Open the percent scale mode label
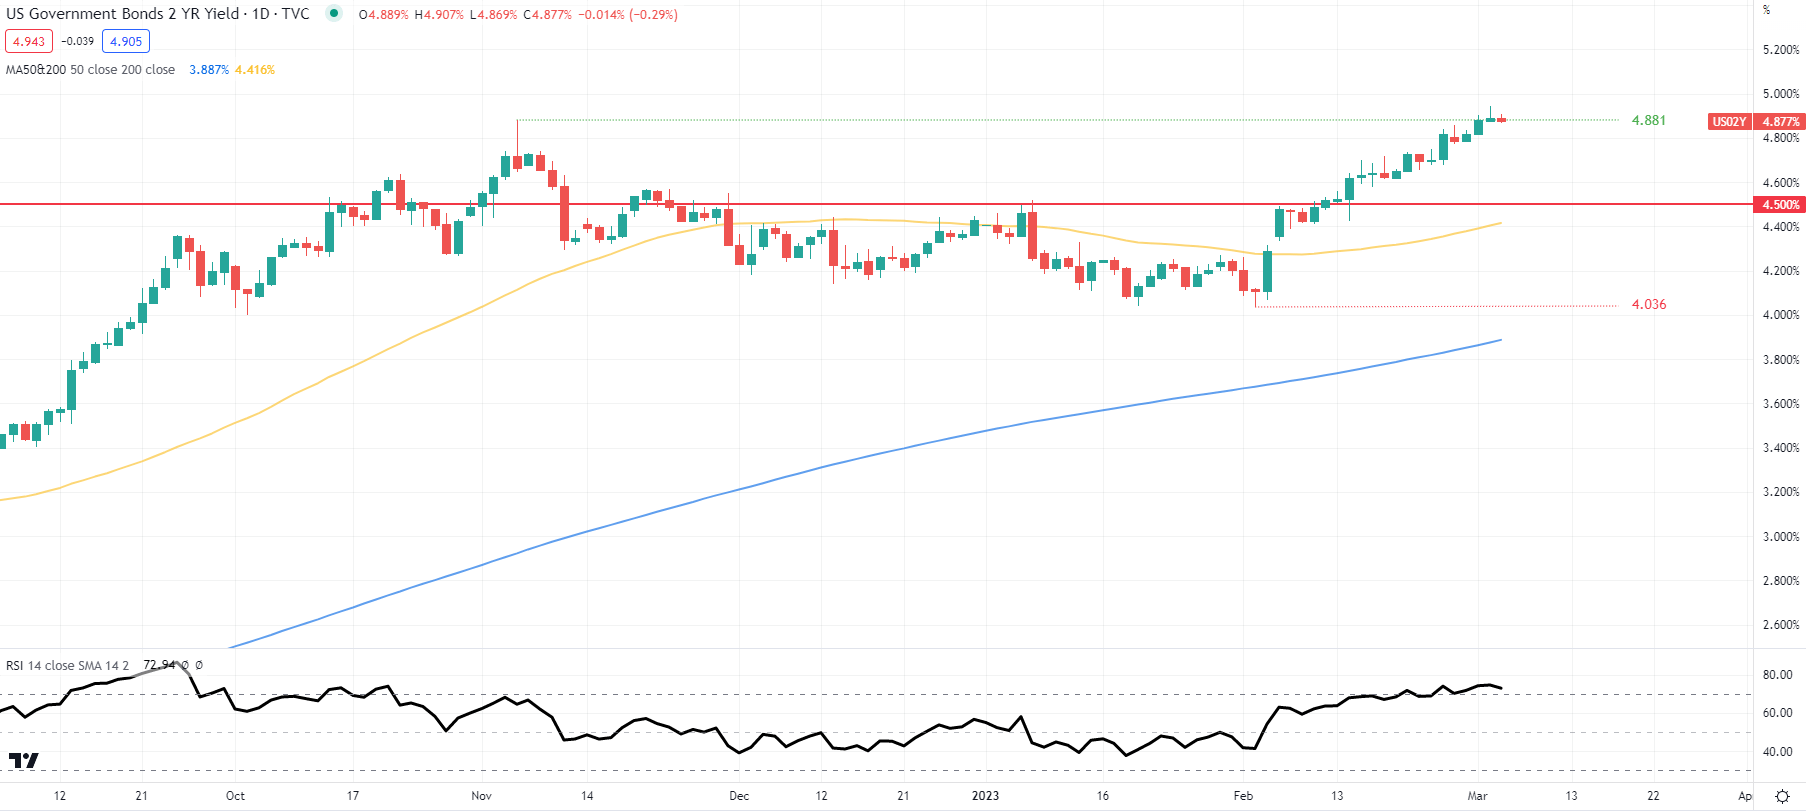 click(1766, 10)
